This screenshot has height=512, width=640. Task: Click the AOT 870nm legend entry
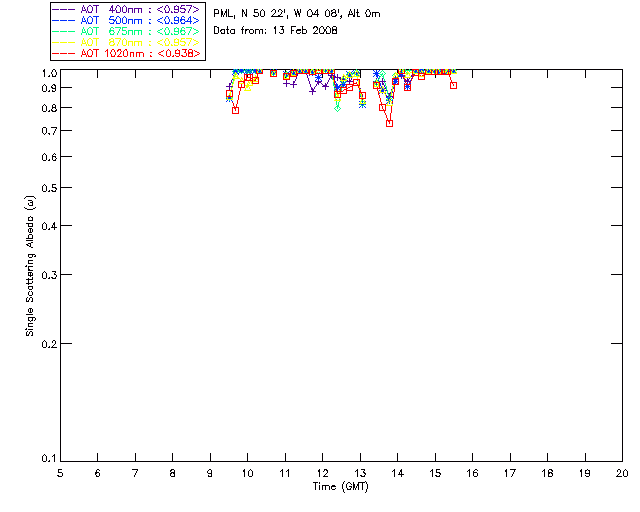coord(126,42)
